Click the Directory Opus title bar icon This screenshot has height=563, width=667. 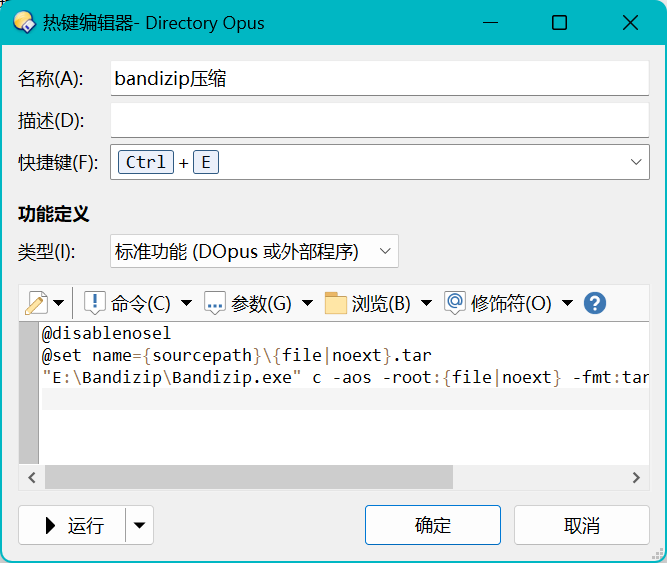(24, 22)
